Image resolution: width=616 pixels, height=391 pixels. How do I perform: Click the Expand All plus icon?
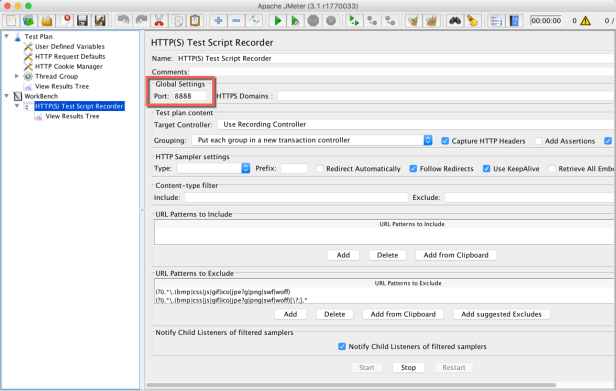(218, 20)
